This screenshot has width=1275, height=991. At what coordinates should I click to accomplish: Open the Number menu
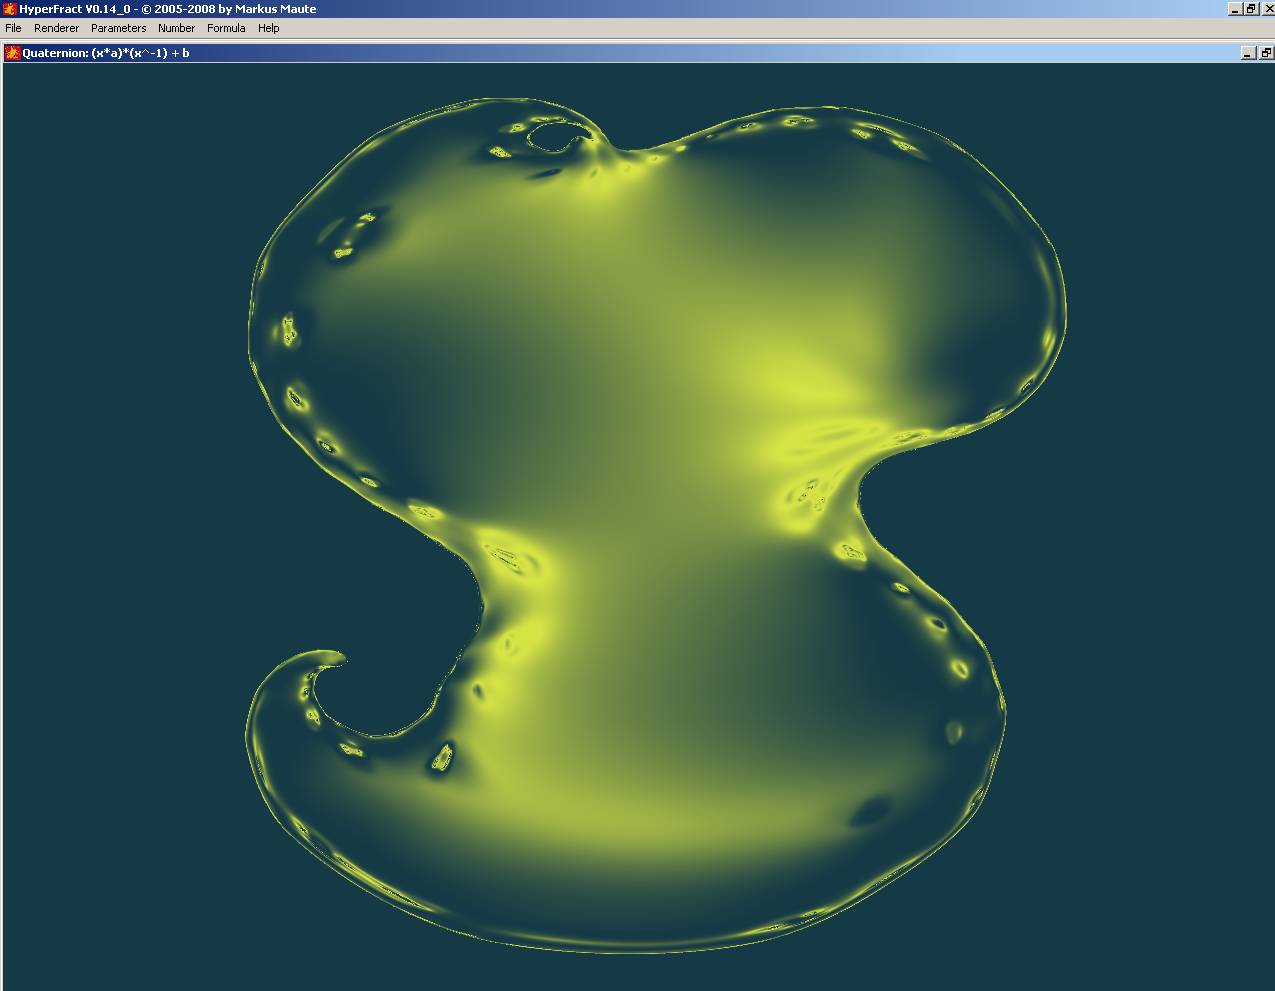(176, 28)
